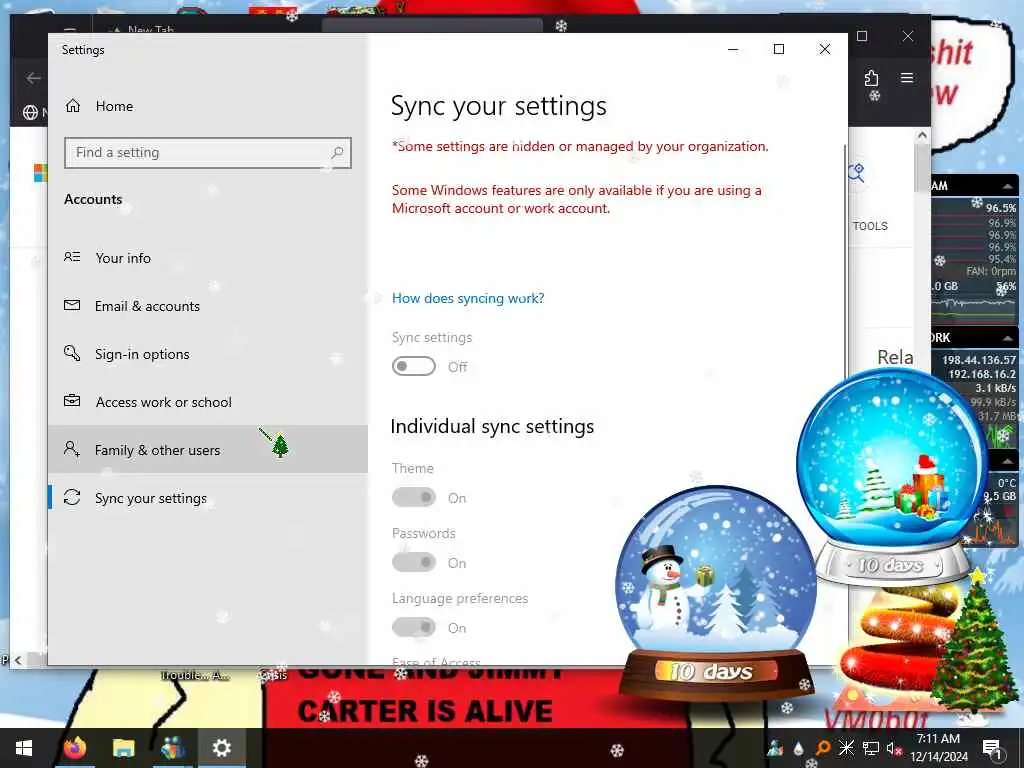Image resolution: width=1024 pixels, height=768 pixels.
Task: Open Email & accounts page
Action: pyautogui.click(x=208, y=306)
